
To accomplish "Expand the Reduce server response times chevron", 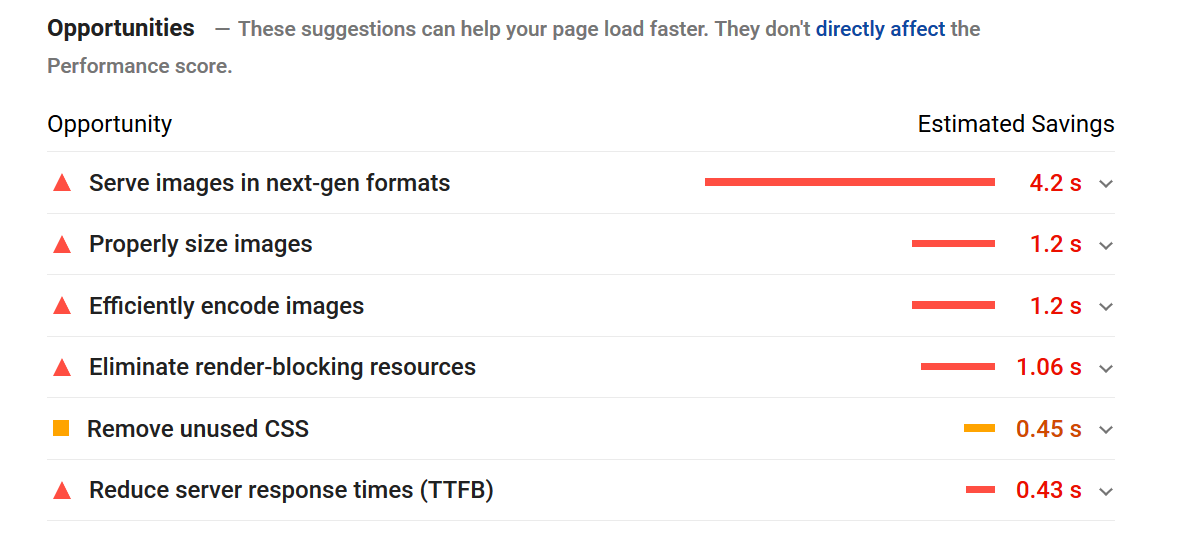I will (x=1105, y=491).
